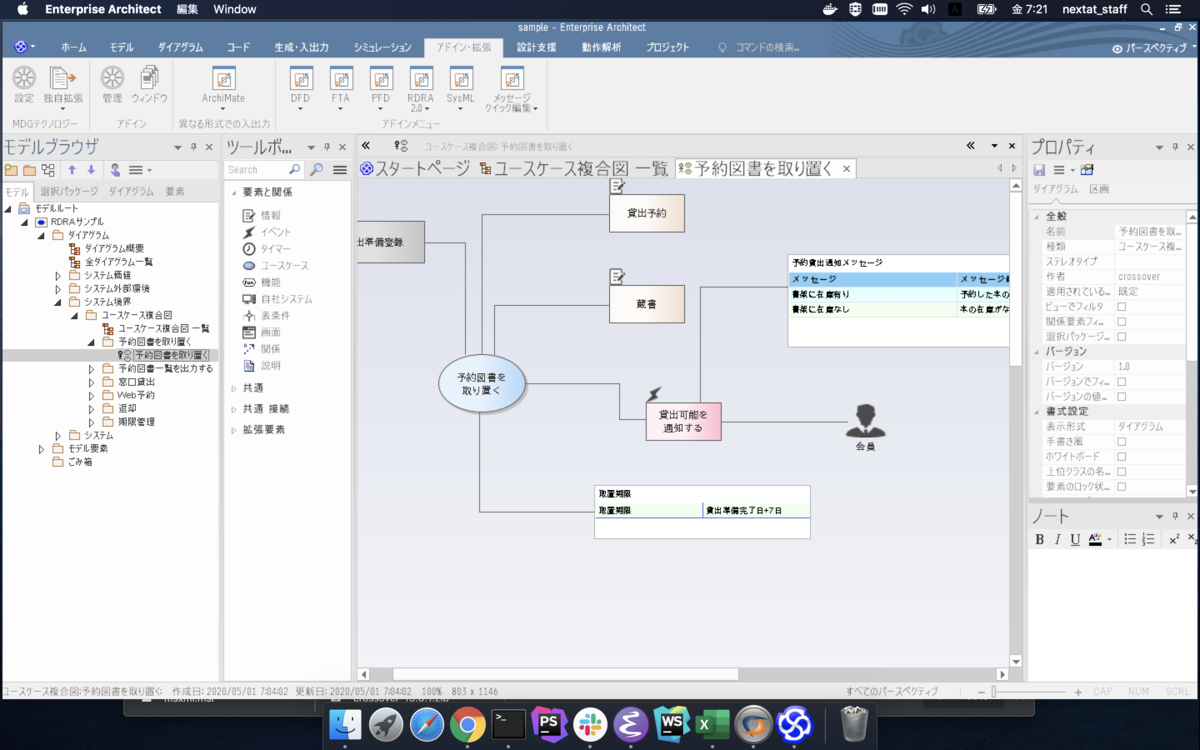The width and height of the screenshot is (1200, 750).
Task: Open the ユースケース複合図 一覧 tab
Action: click(574, 169)
